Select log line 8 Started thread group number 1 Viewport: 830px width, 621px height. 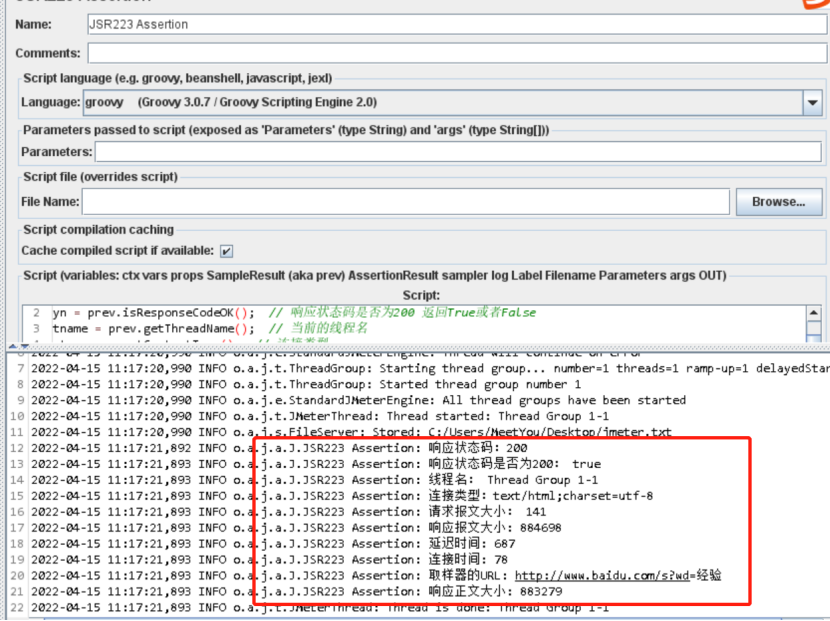coord(305,384)
